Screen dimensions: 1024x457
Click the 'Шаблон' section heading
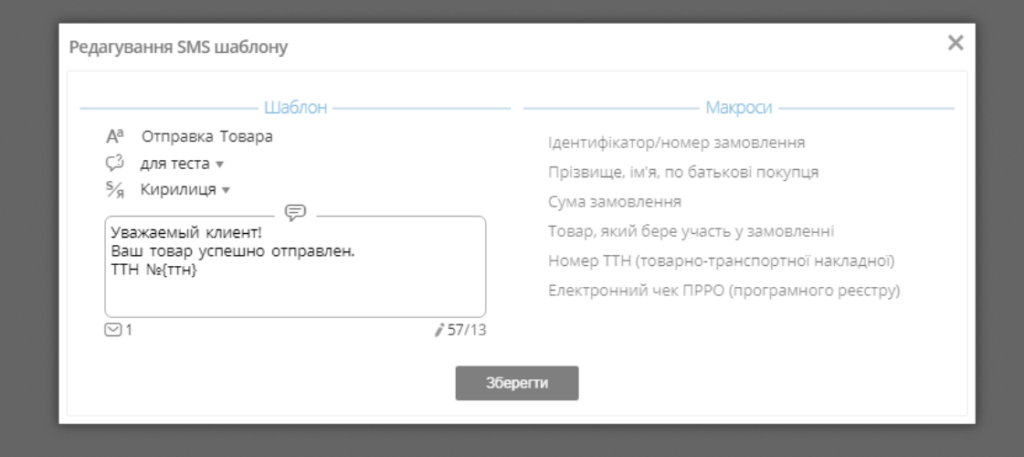pyautogui.click(x=295, y=108)
